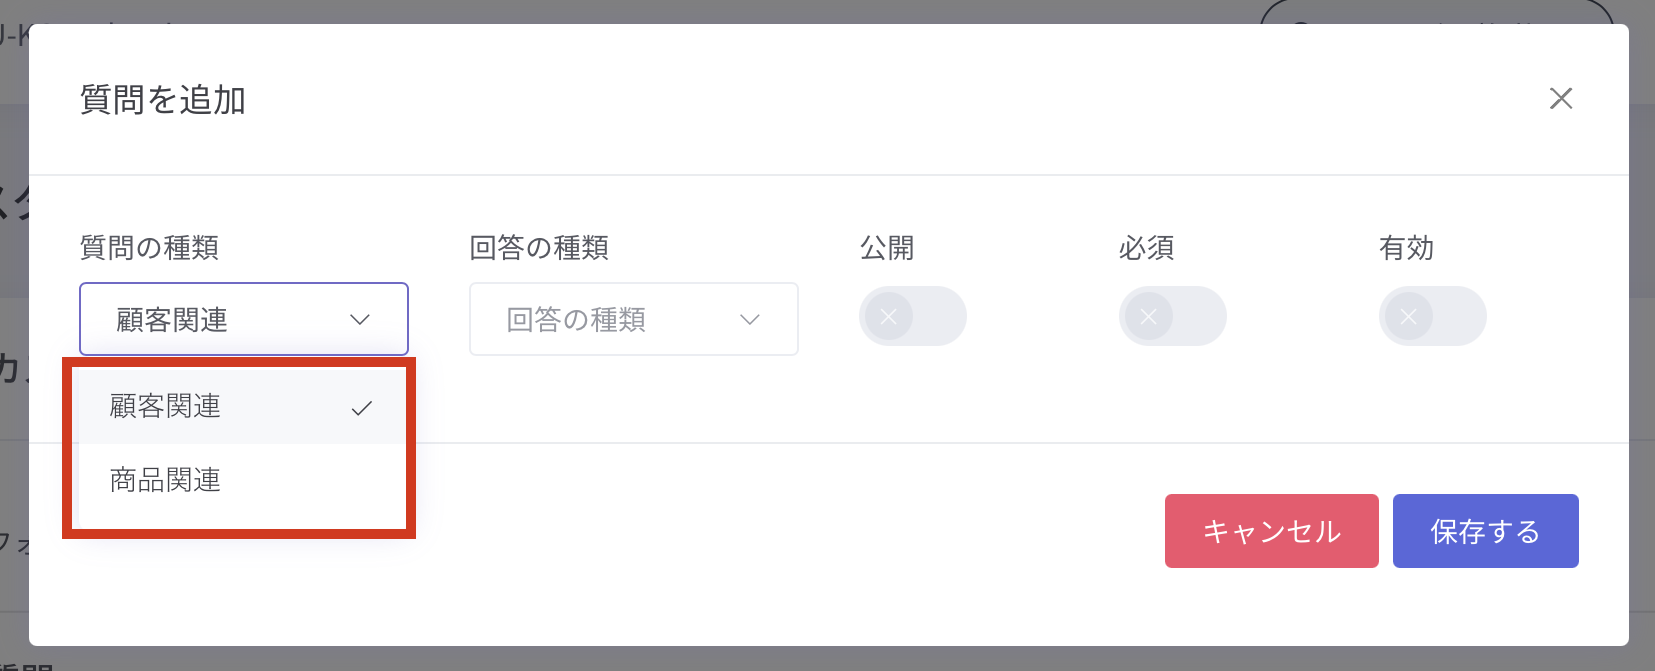Collapse the 質問の種類 combo box showing 顧客関連

coord(243,320)
